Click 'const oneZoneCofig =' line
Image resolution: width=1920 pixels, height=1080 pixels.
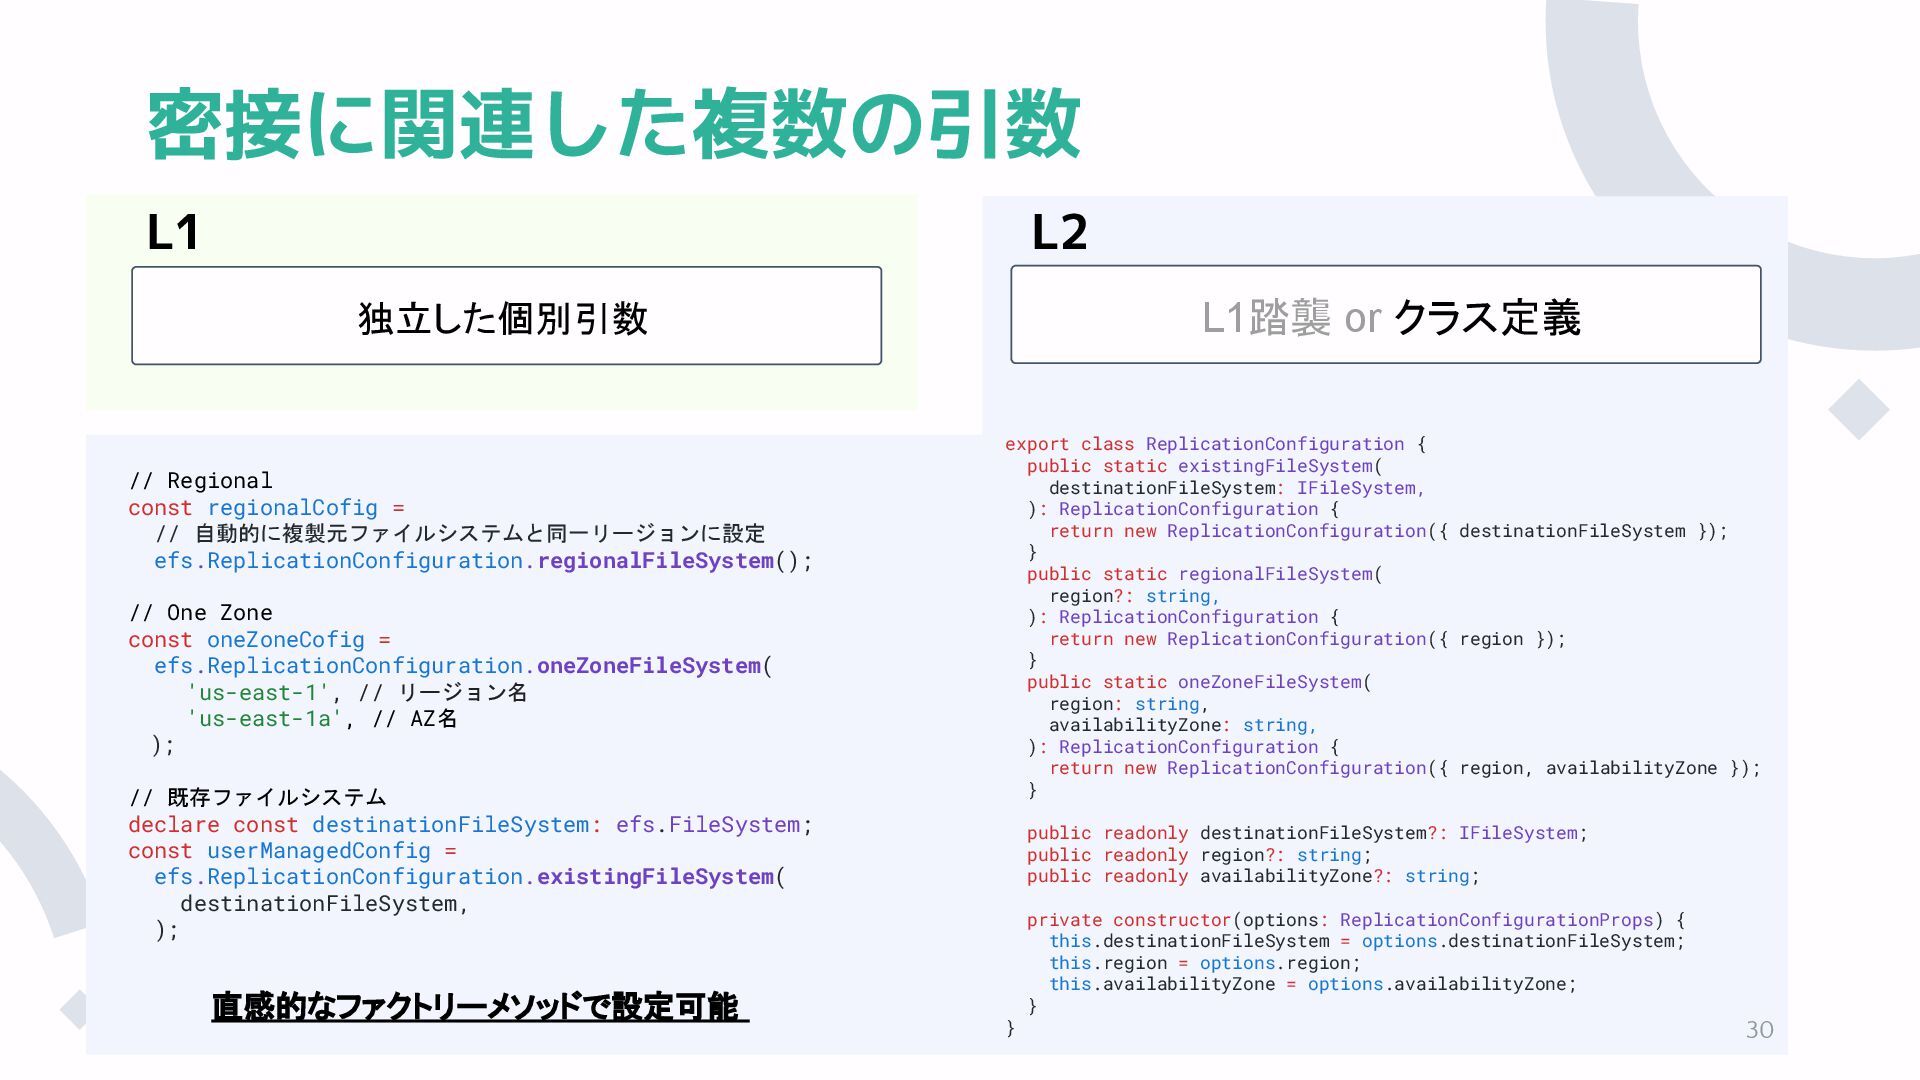pyautogui.click(x=259, y=640)
